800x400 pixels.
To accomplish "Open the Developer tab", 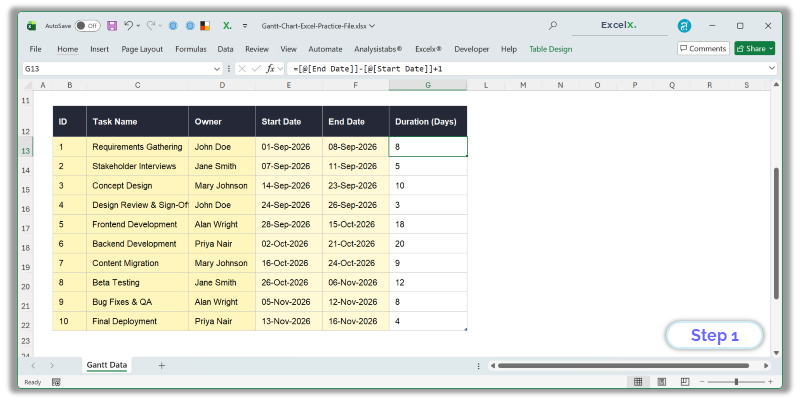I will [x=471, y=49].
